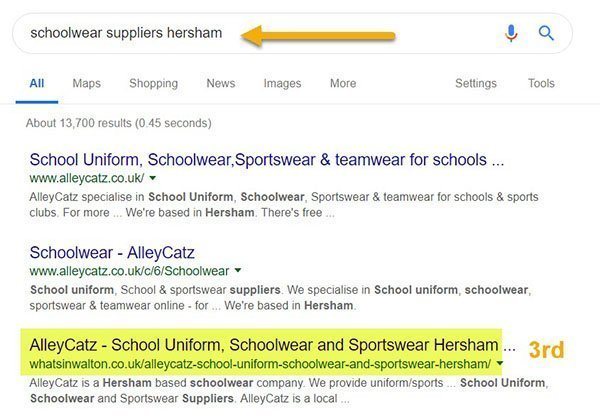Viewport: 600px width, 418px height.
Task: Open the News results tab
Action: tap(220, 83)
